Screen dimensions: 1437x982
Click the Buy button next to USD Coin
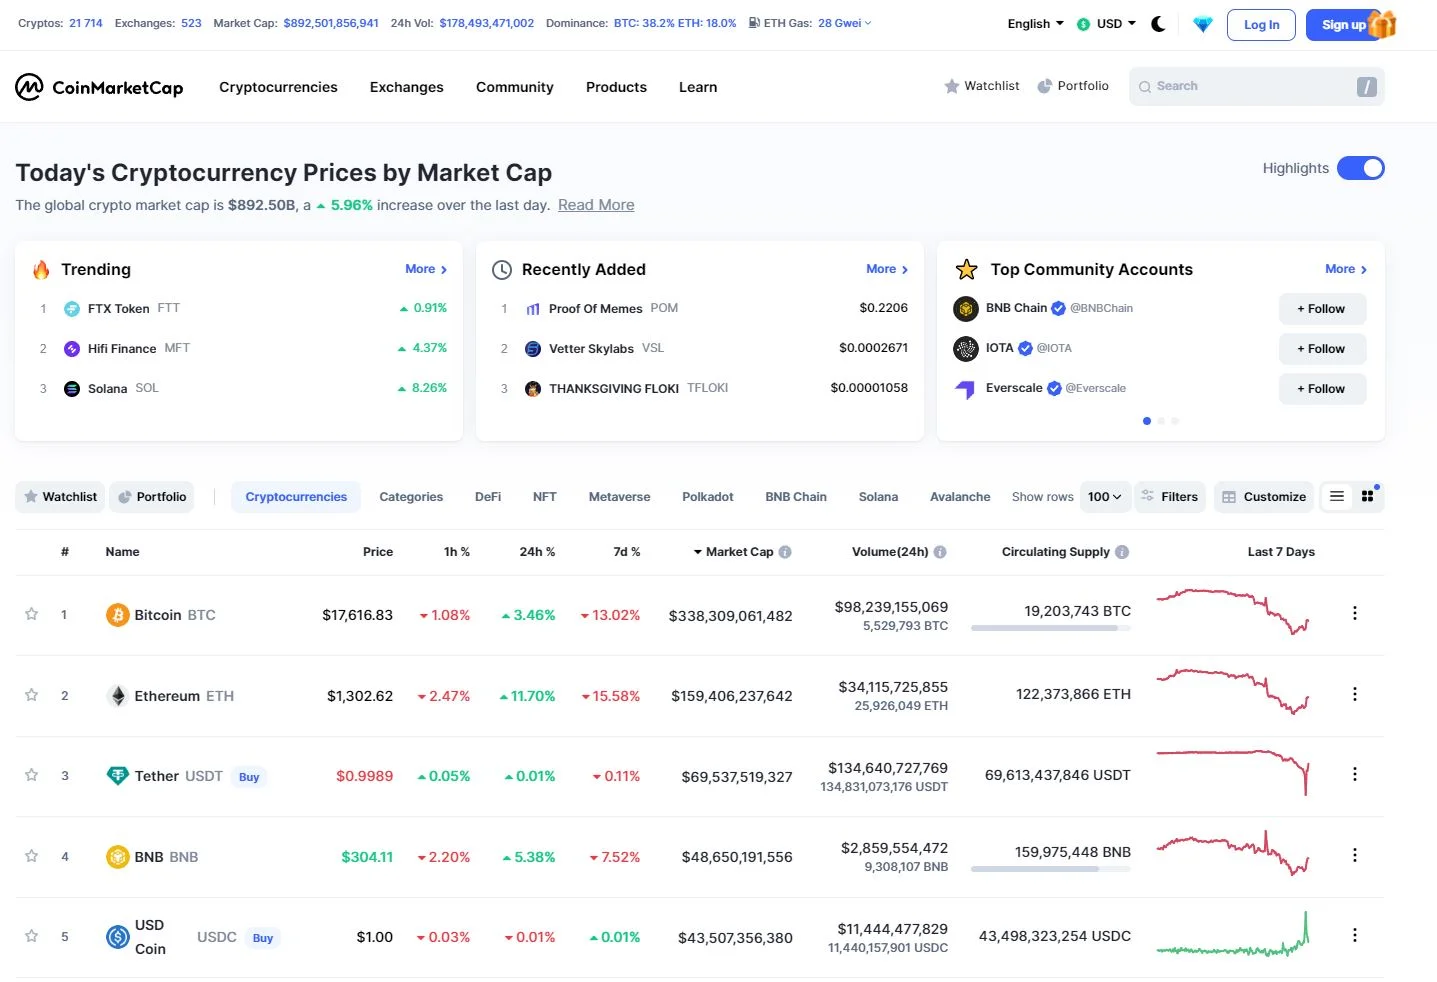[263, 938]
